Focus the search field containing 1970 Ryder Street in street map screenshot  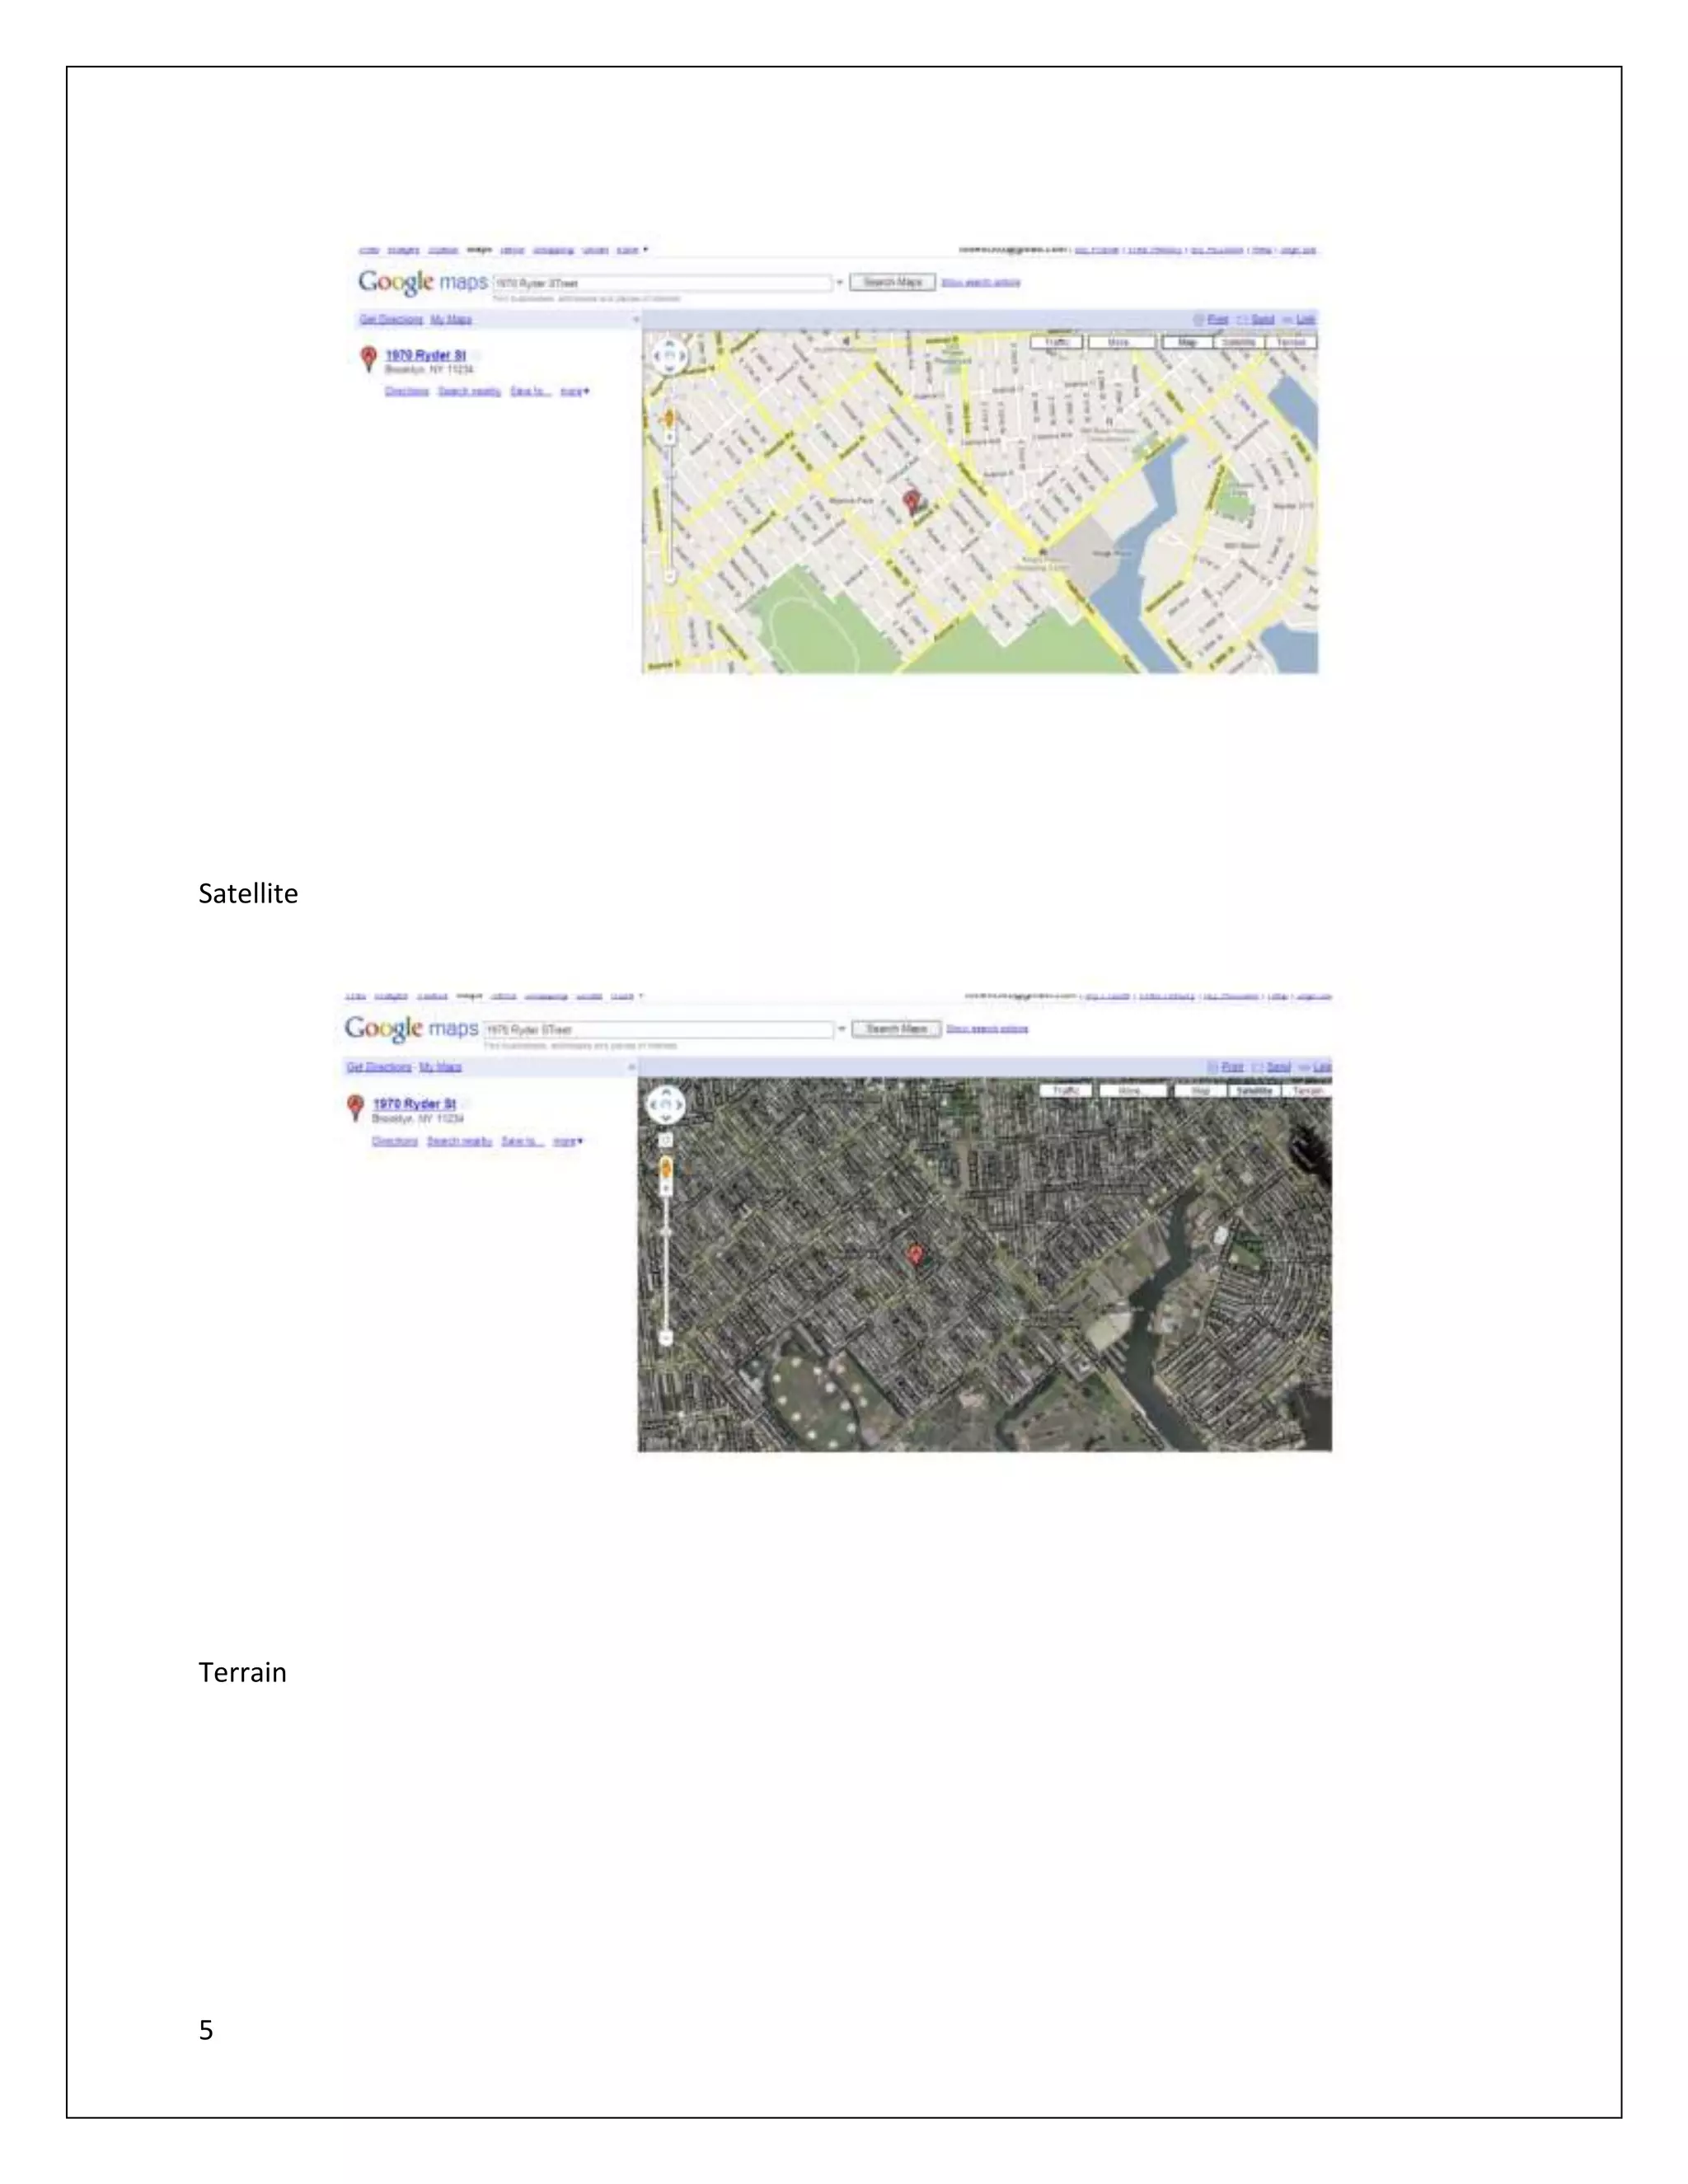(x=663, y=283)
